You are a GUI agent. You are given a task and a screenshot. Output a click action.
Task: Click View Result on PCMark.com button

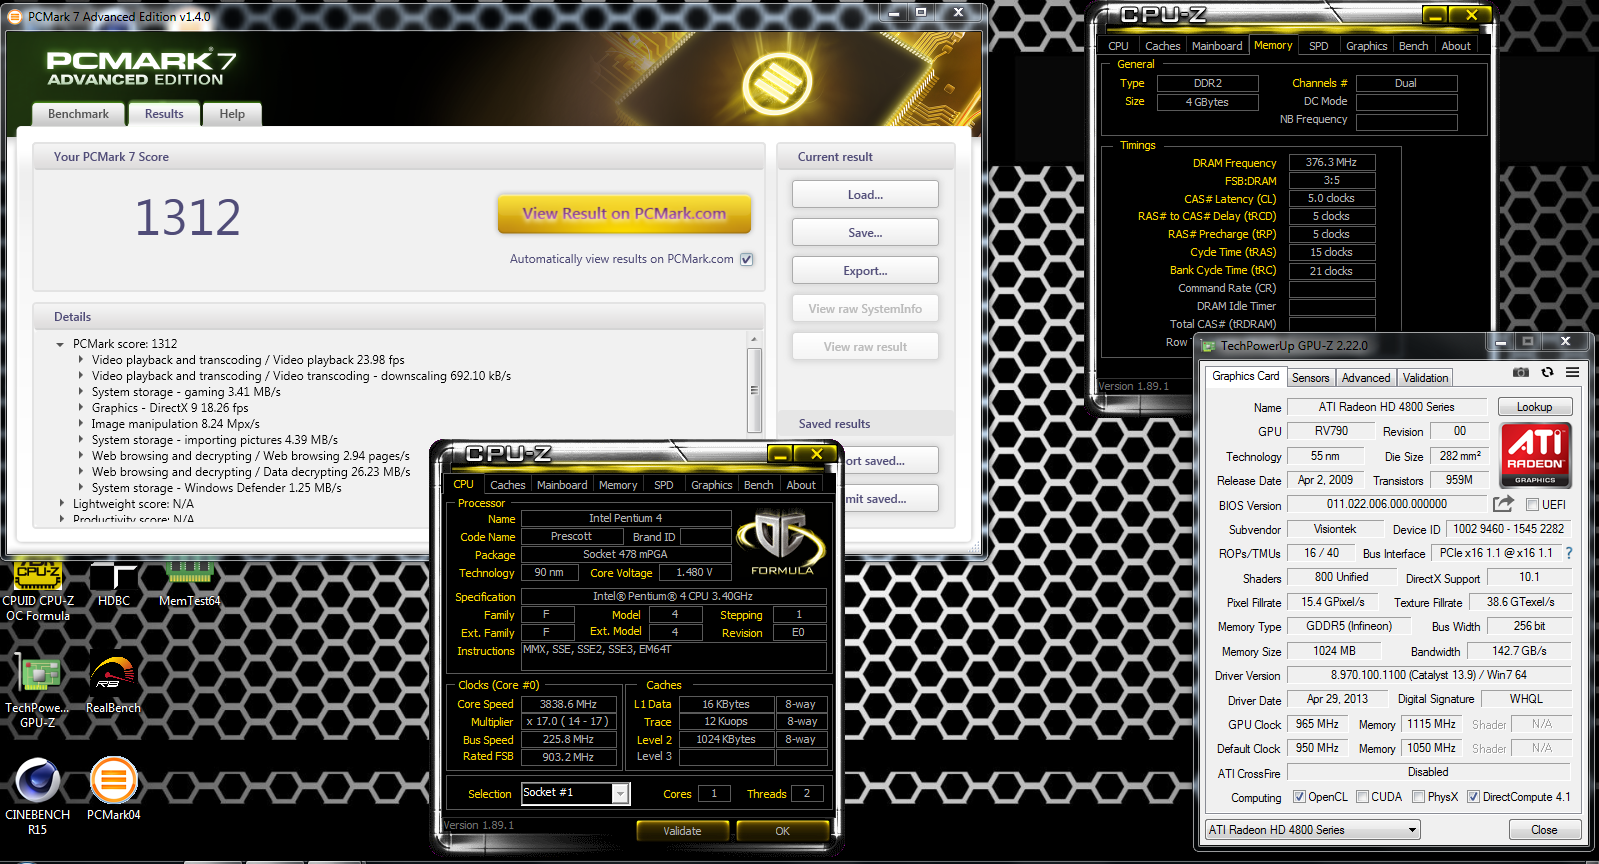624,213
